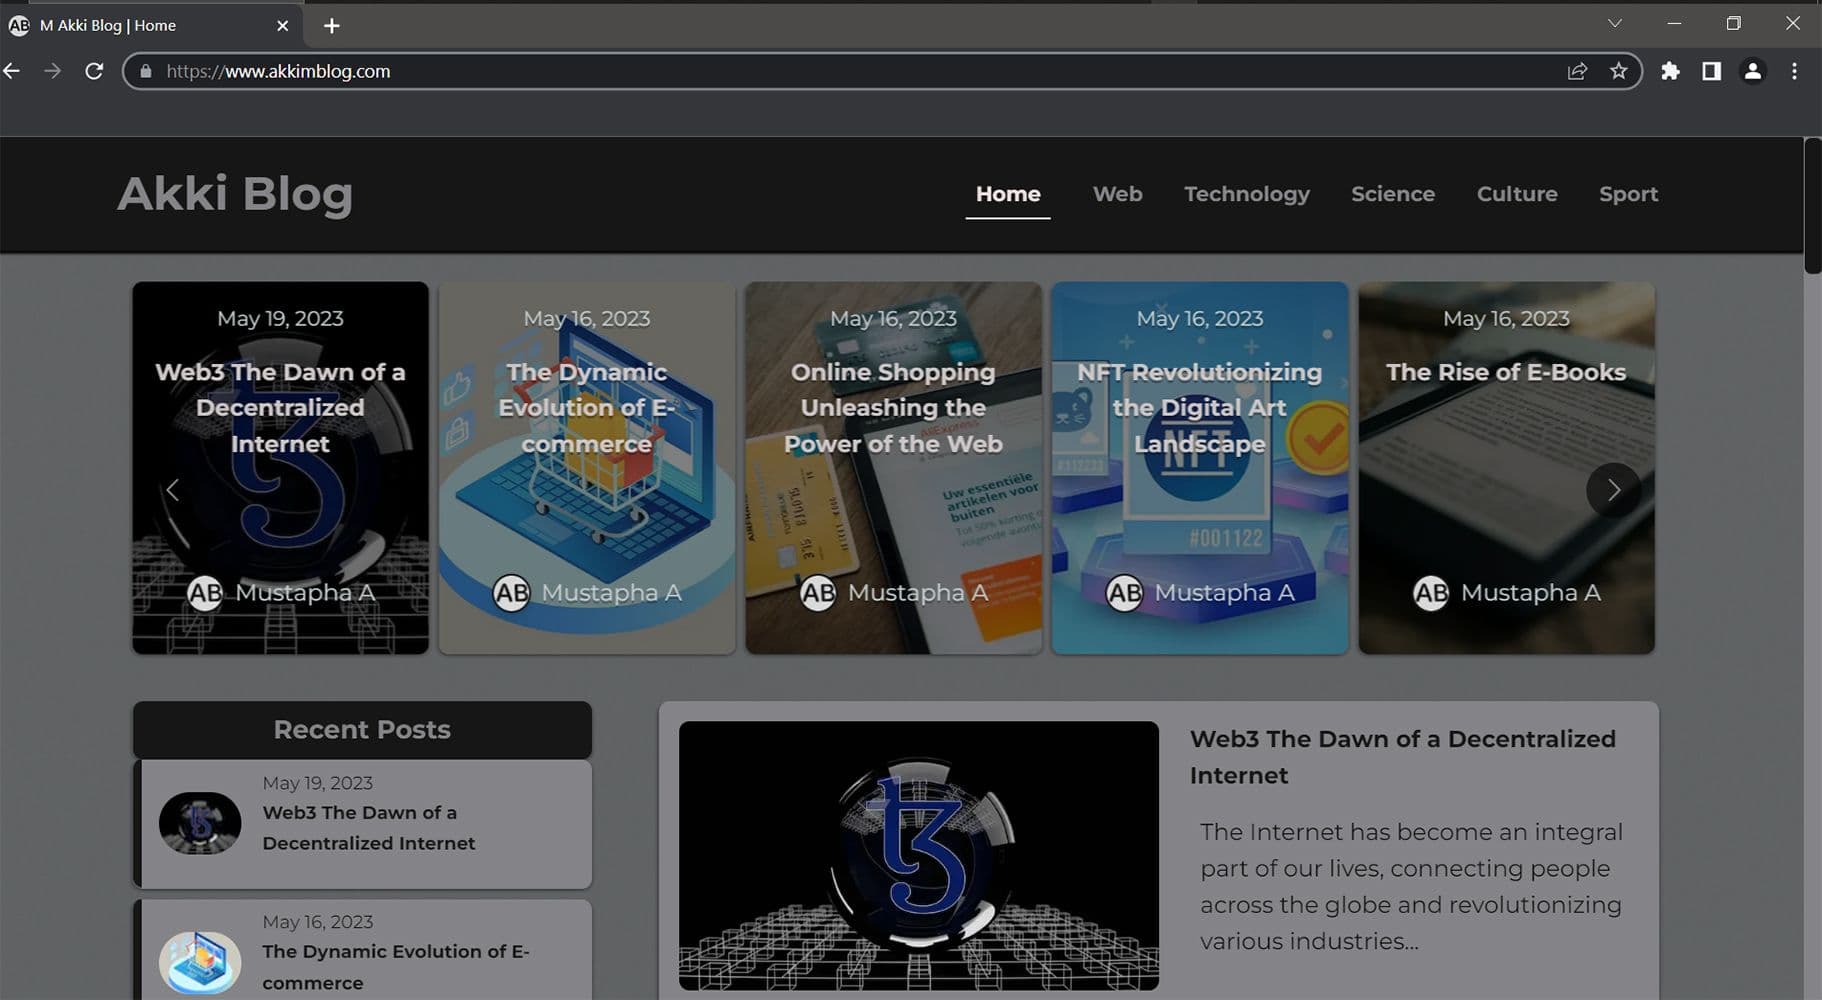
Task: Reload the current page
Action: point(94,71)
